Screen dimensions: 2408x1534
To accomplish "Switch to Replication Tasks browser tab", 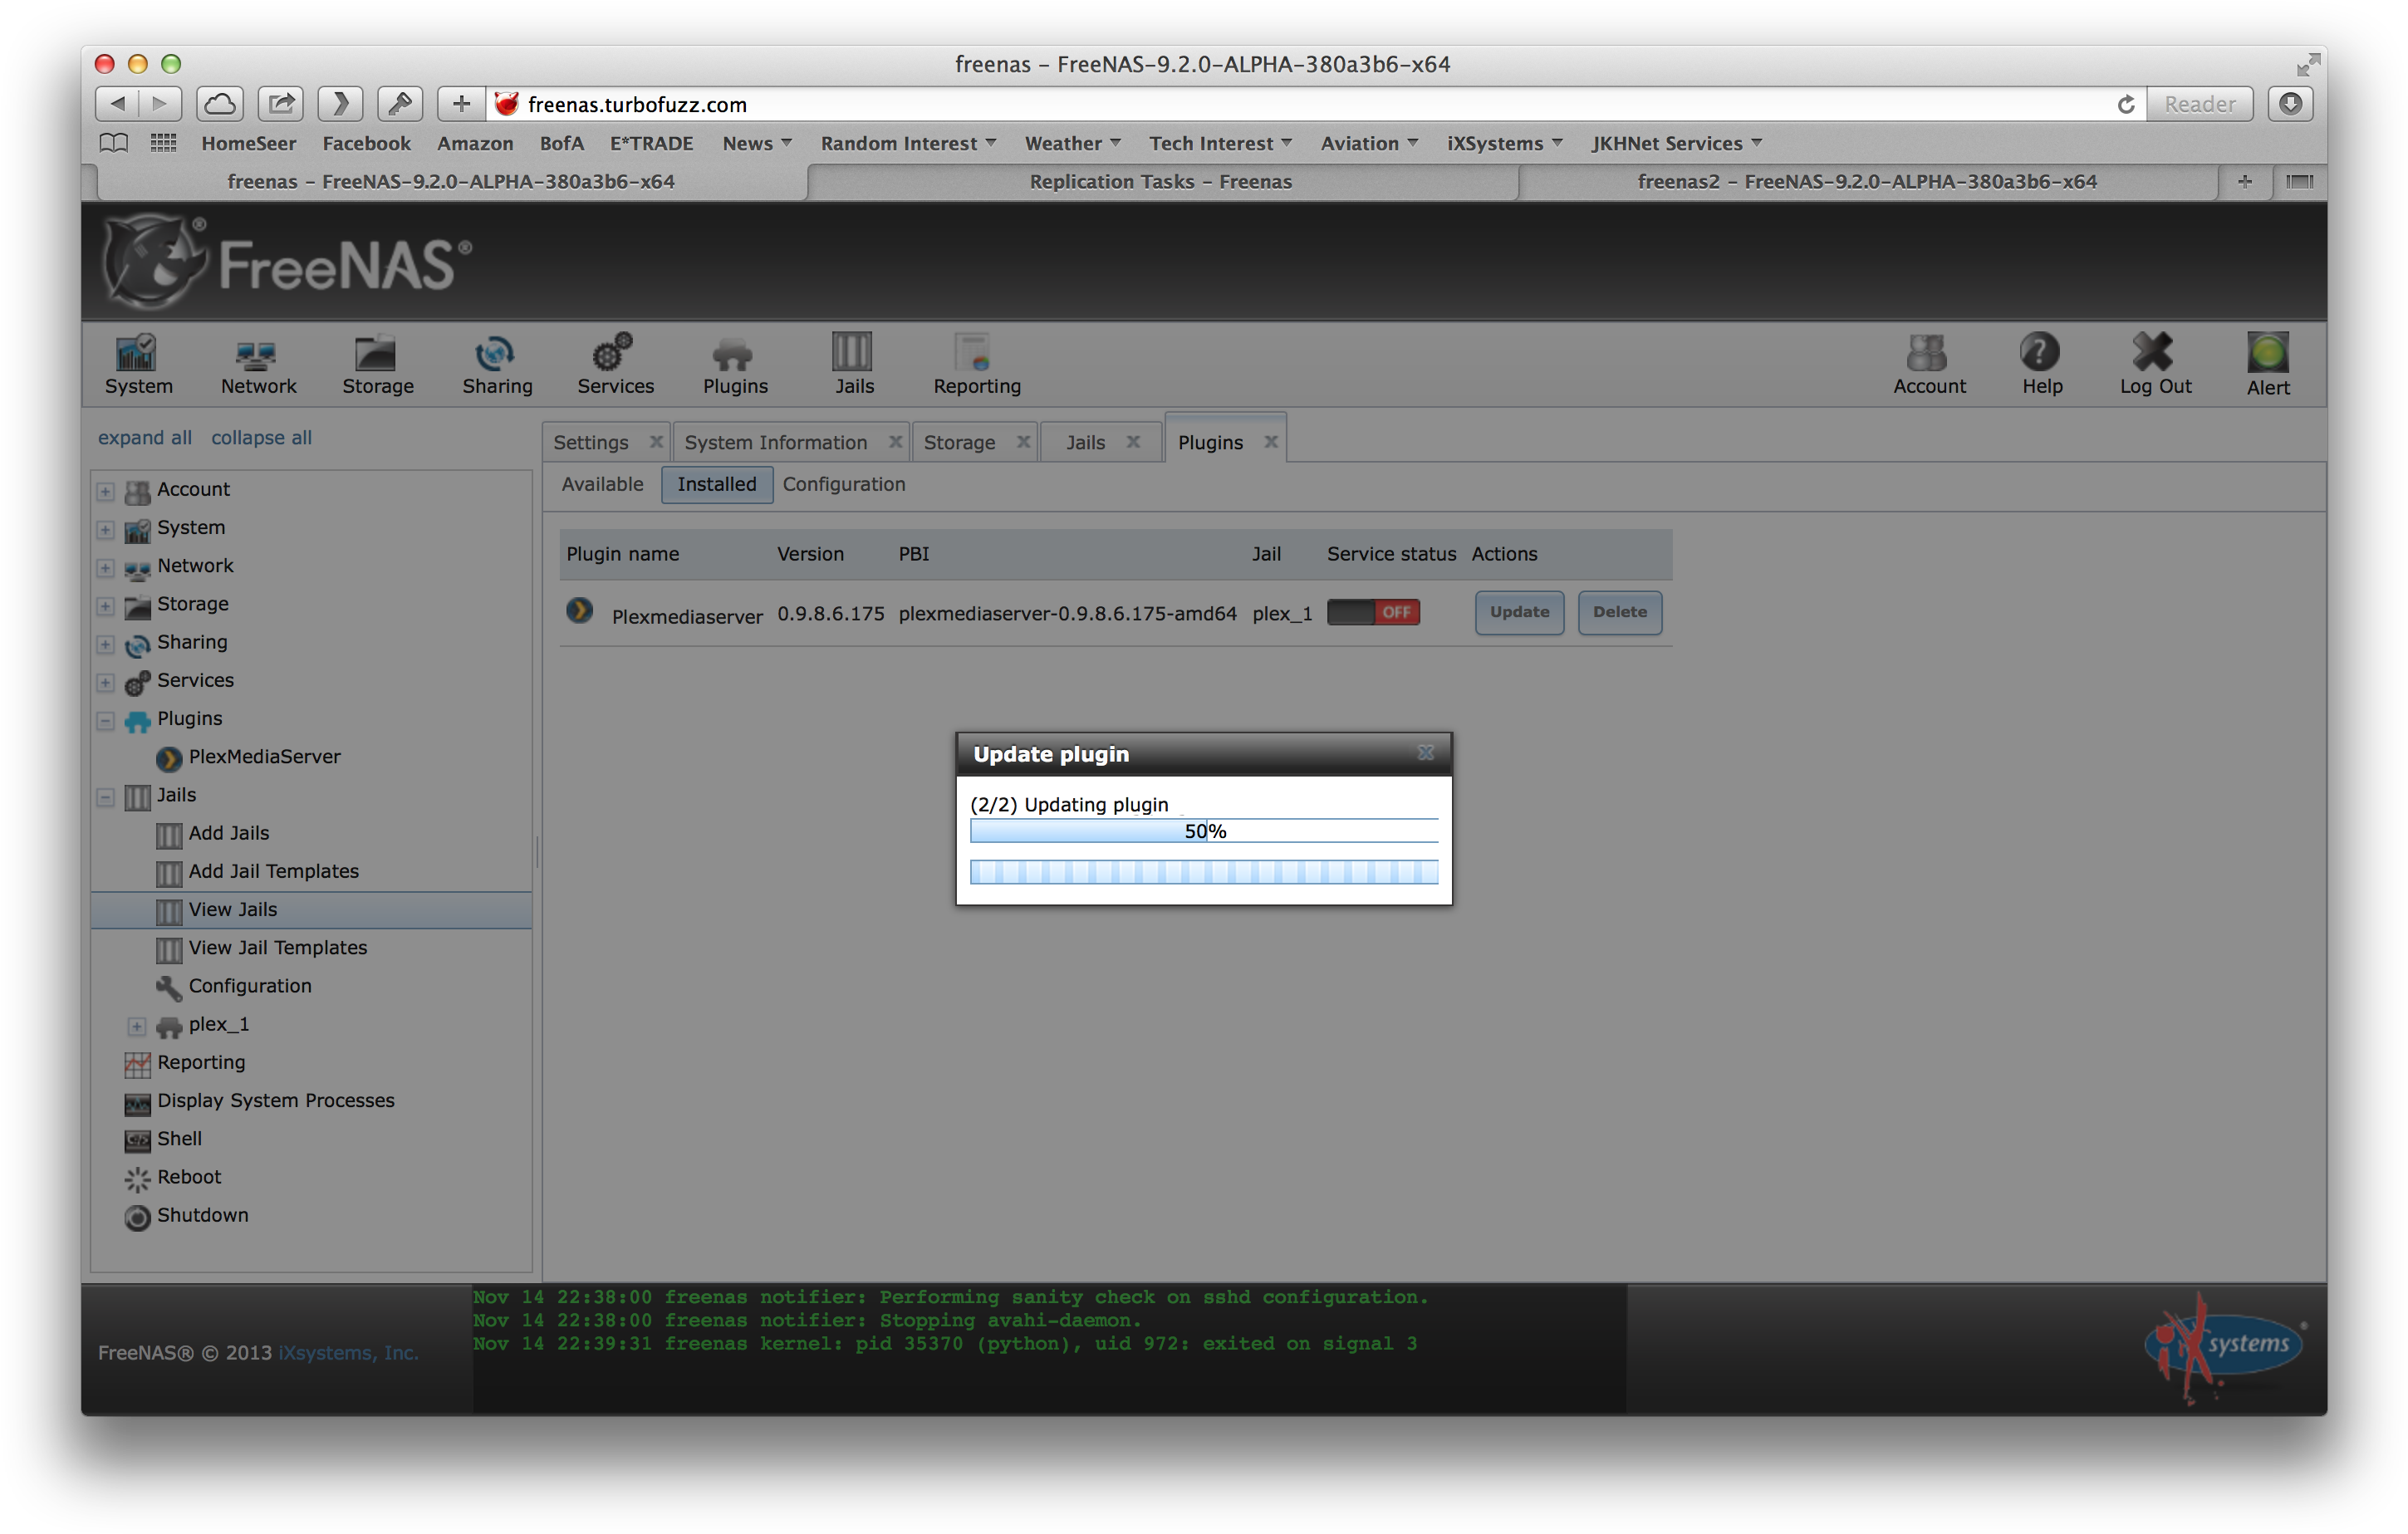I will [x=1161, y=182].
